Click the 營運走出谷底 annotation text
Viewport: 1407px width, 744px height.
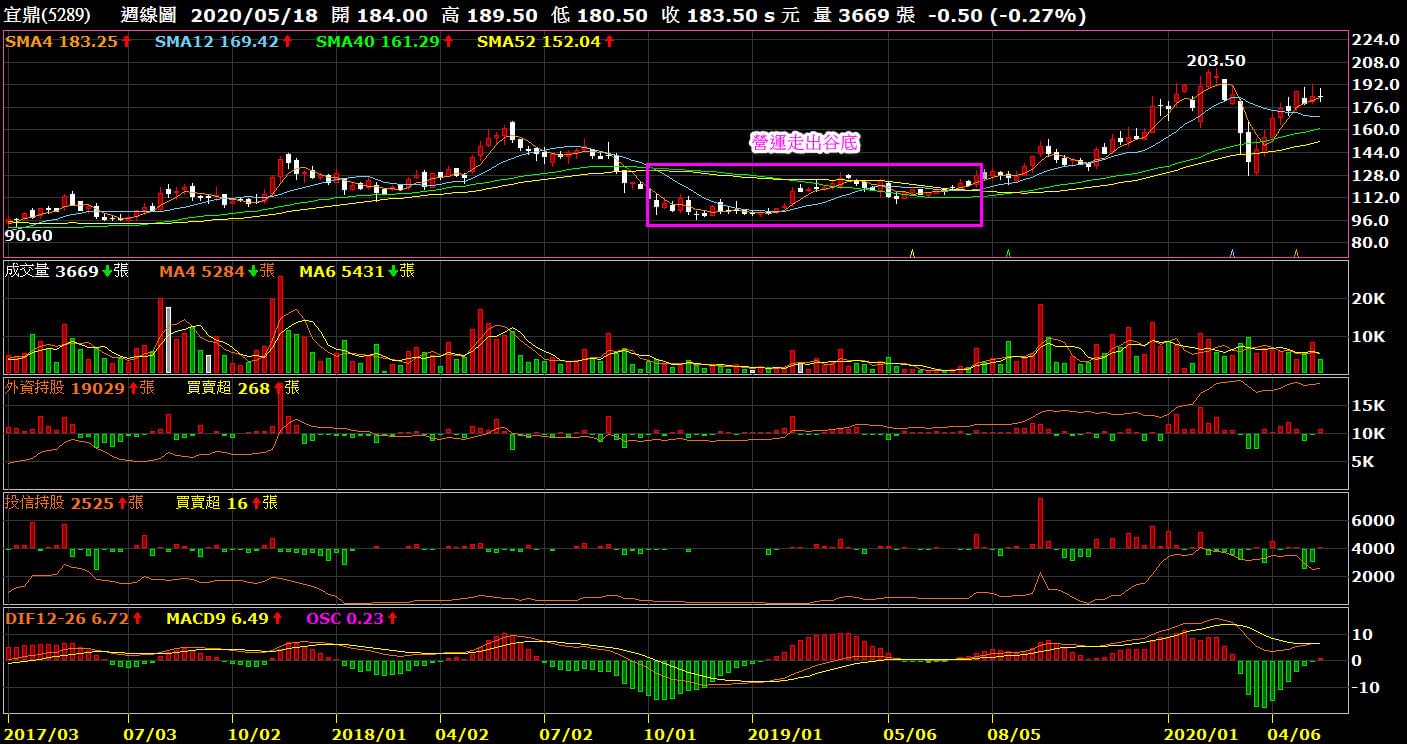(x=805, y=143)
